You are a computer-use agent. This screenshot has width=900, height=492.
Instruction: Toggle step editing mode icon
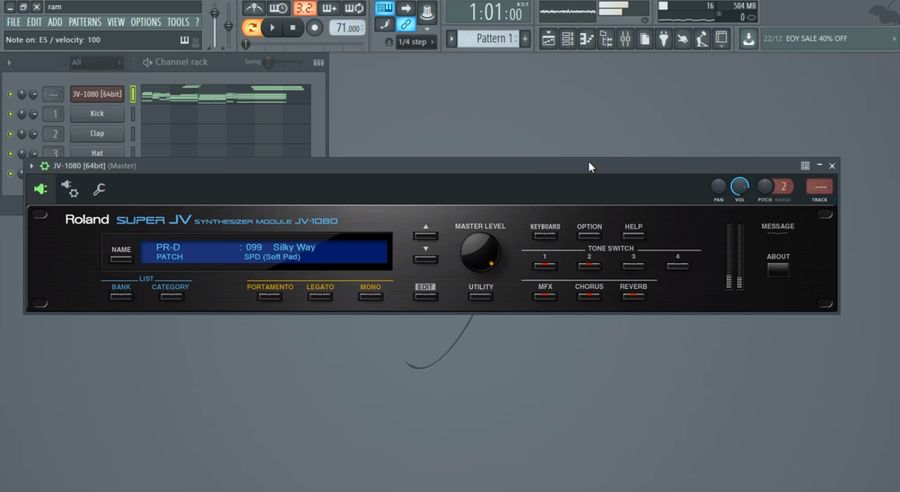(385, 24)
